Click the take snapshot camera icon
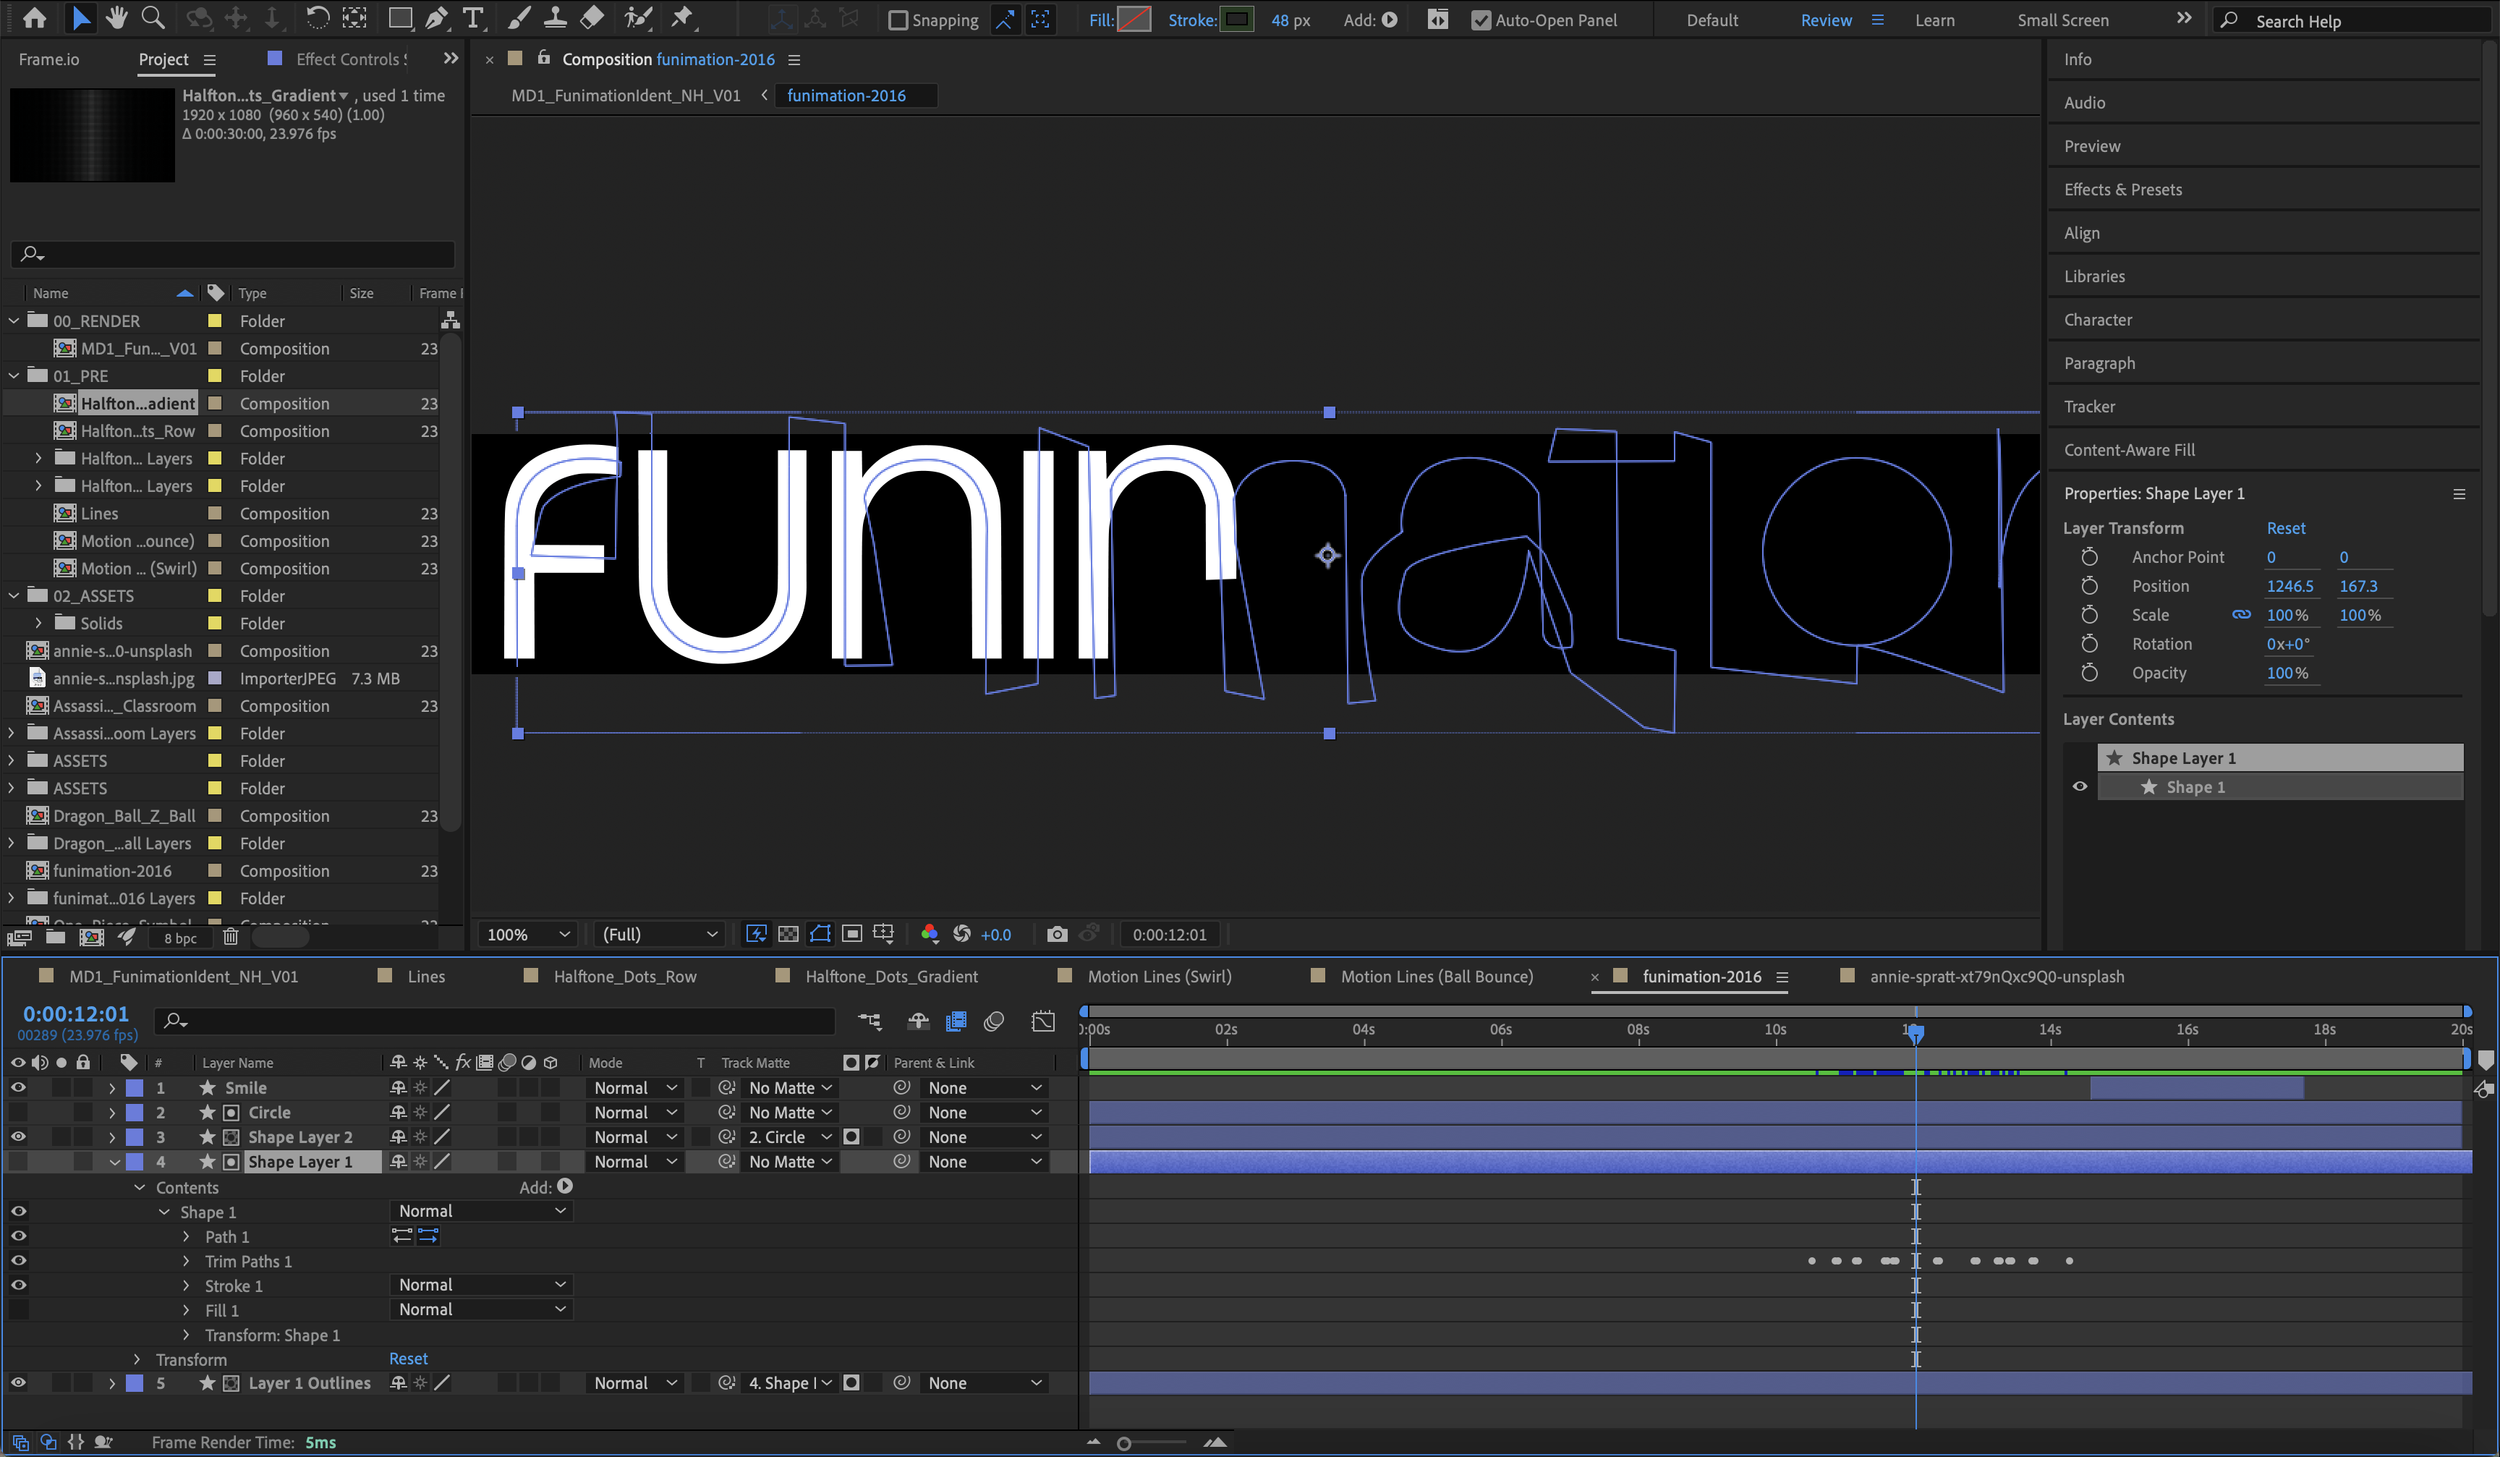This screenshot has height=1457, width=2500. pos(1056,934)
